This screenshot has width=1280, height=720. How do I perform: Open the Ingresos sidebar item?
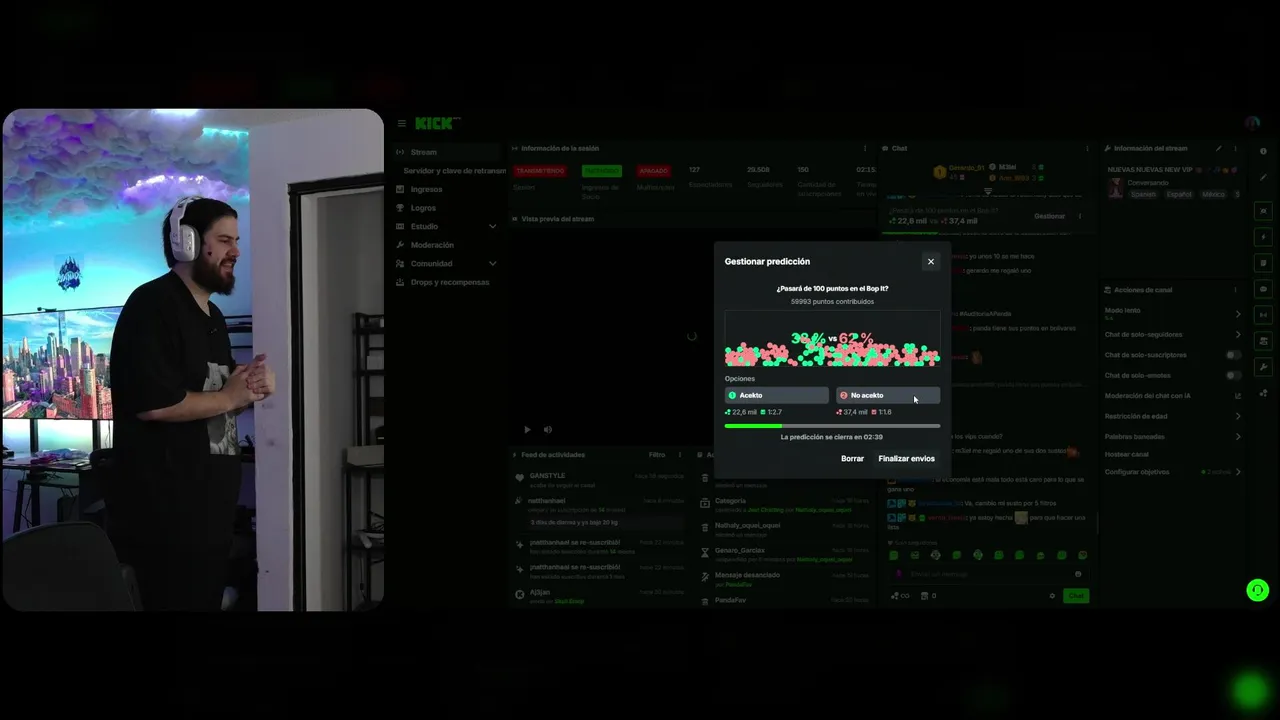click(x=446, y=189)
